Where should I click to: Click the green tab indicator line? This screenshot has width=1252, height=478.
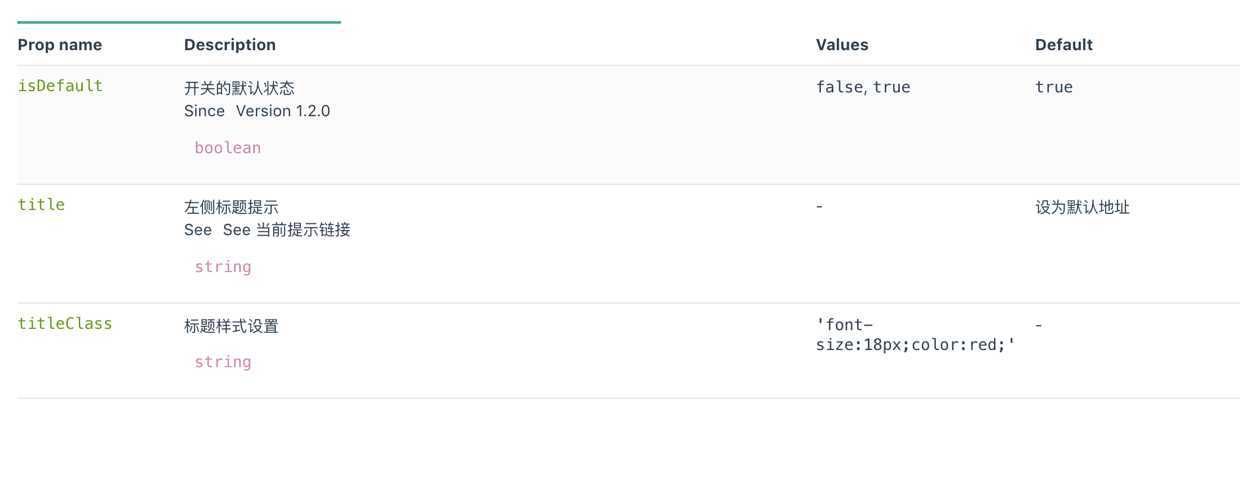(179, 22)
